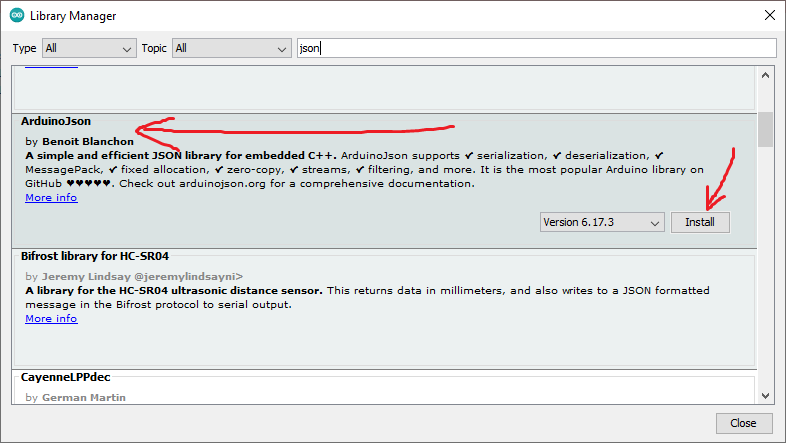Open More info link for Bifrost library
The height and width of the screenshot is (443, 786).
point(51,318)
